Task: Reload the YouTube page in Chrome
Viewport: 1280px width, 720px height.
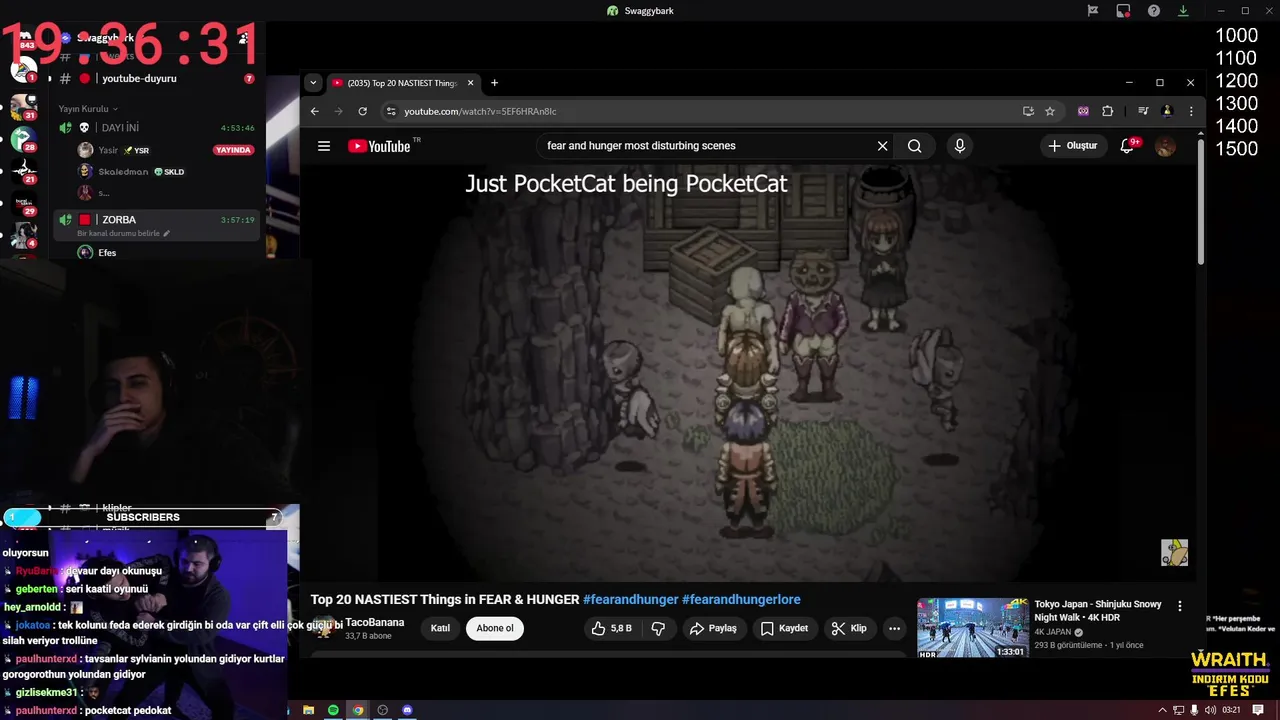Action: coord(362,111)
